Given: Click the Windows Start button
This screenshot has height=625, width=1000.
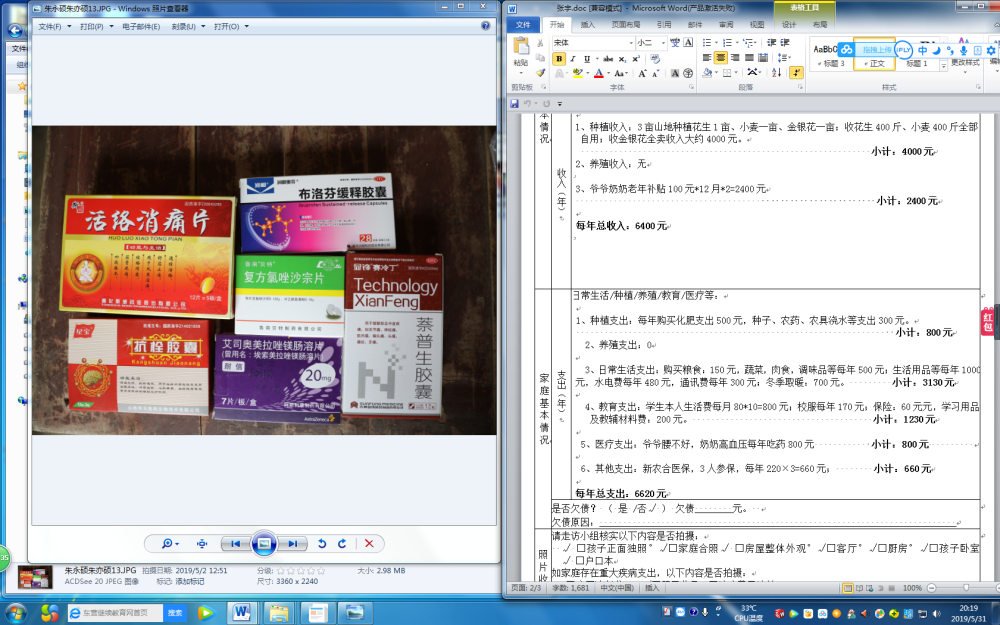Looking at the screenshot, I should (x=14, y=614).
